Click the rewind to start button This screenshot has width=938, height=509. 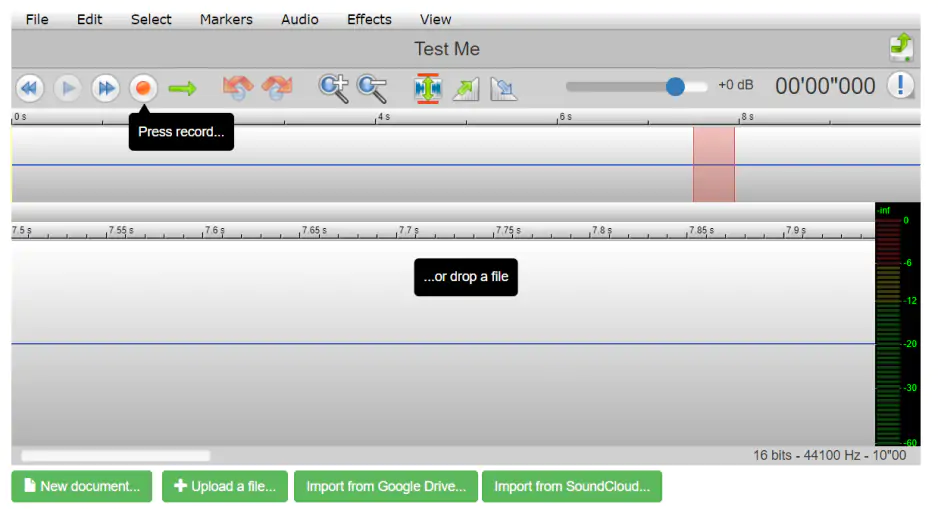29,88
